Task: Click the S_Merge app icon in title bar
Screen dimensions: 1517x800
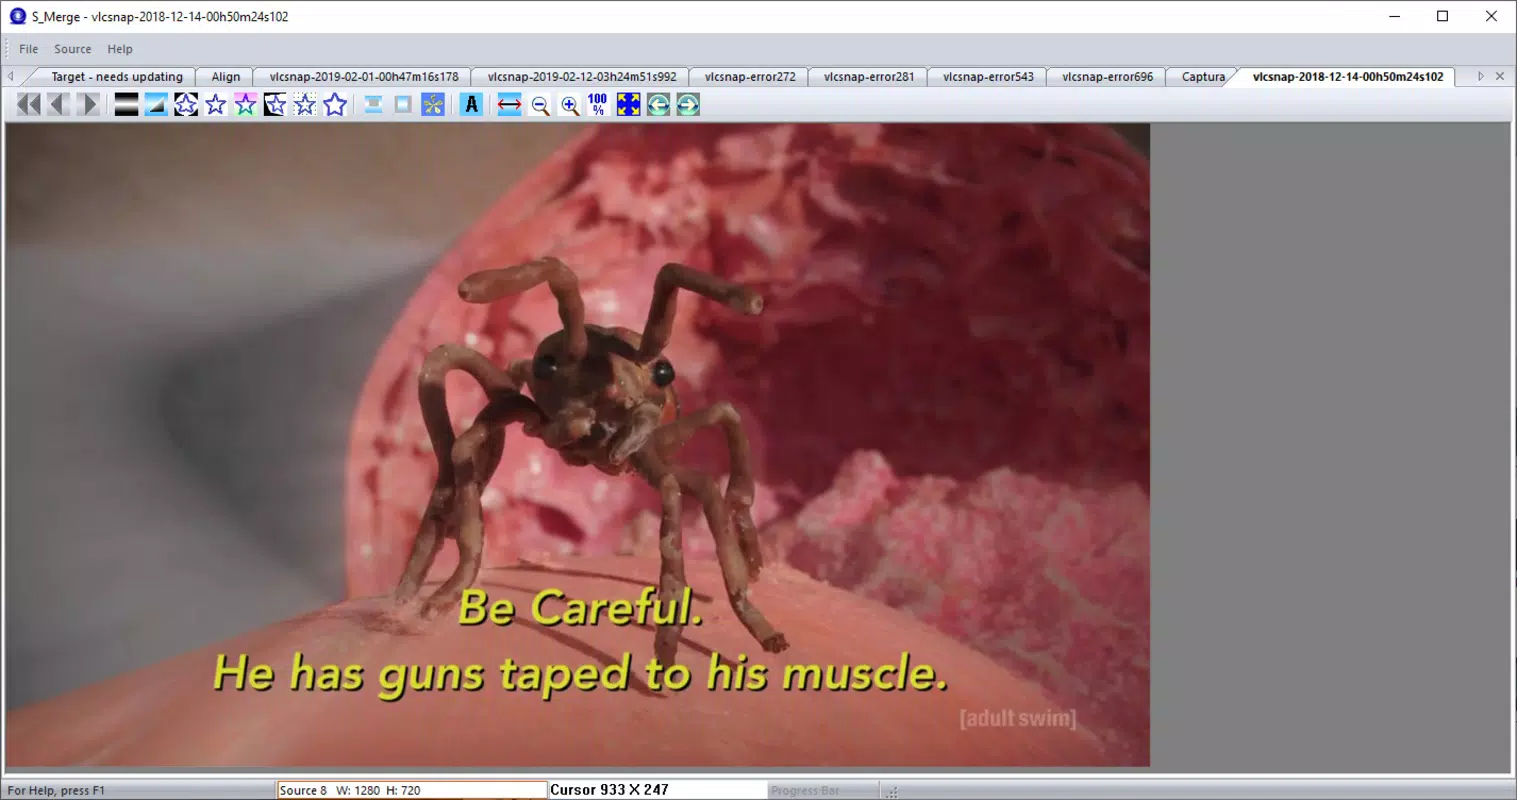Action: coord(17,16)
